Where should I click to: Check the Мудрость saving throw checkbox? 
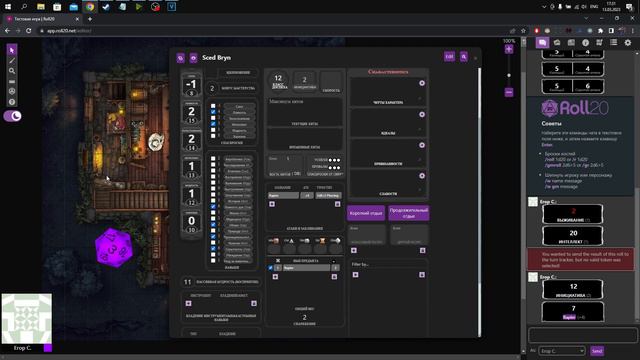coord(213,130)
